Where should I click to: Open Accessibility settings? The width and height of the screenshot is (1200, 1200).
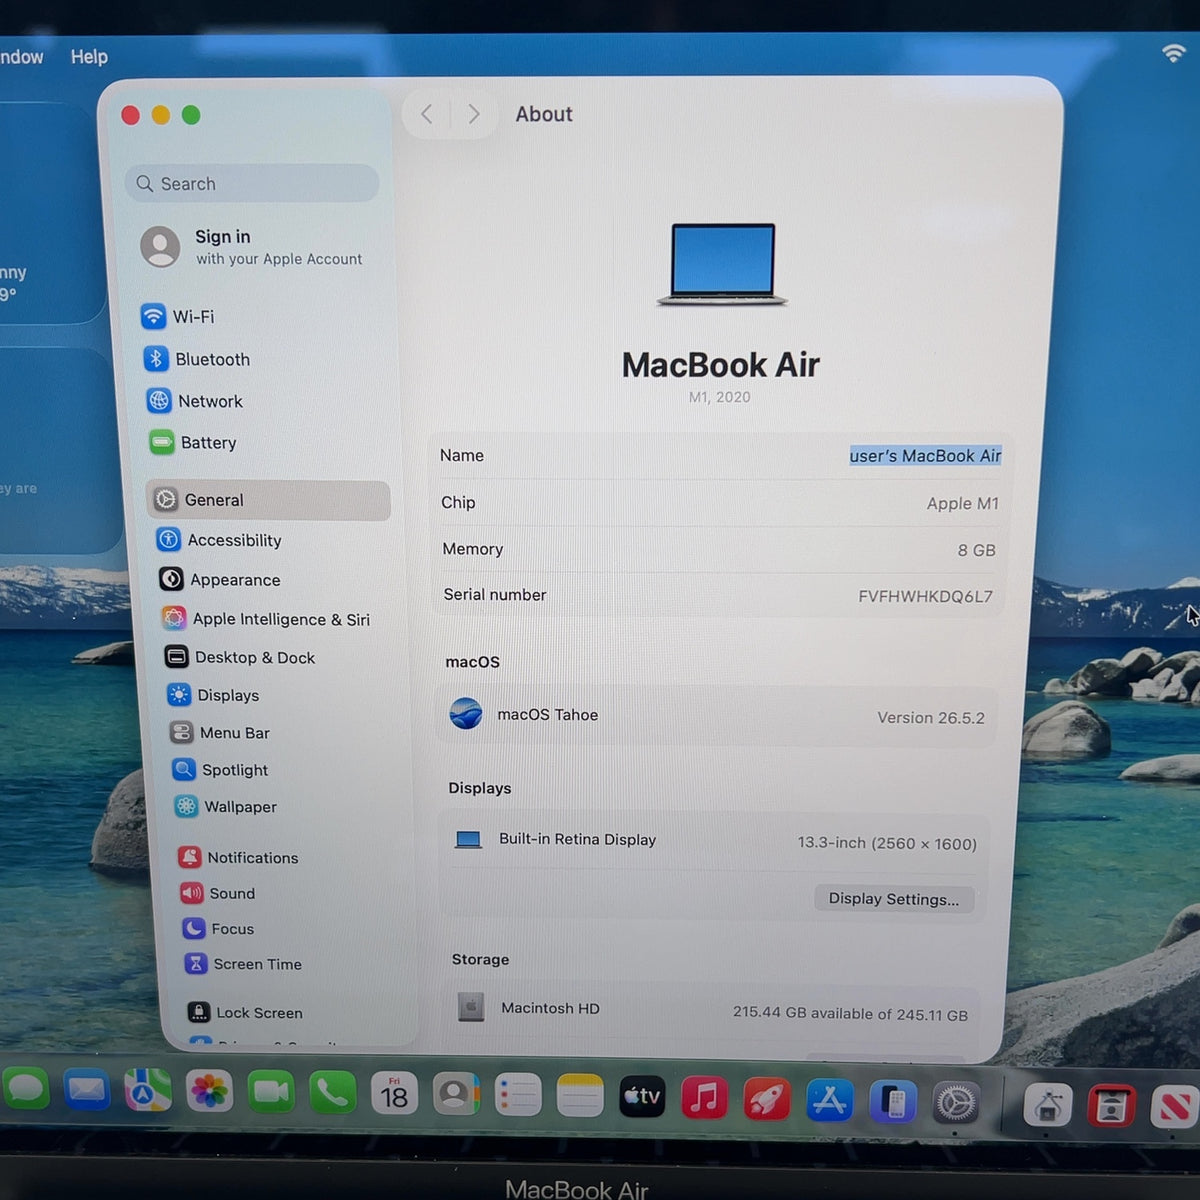(219, 540)
